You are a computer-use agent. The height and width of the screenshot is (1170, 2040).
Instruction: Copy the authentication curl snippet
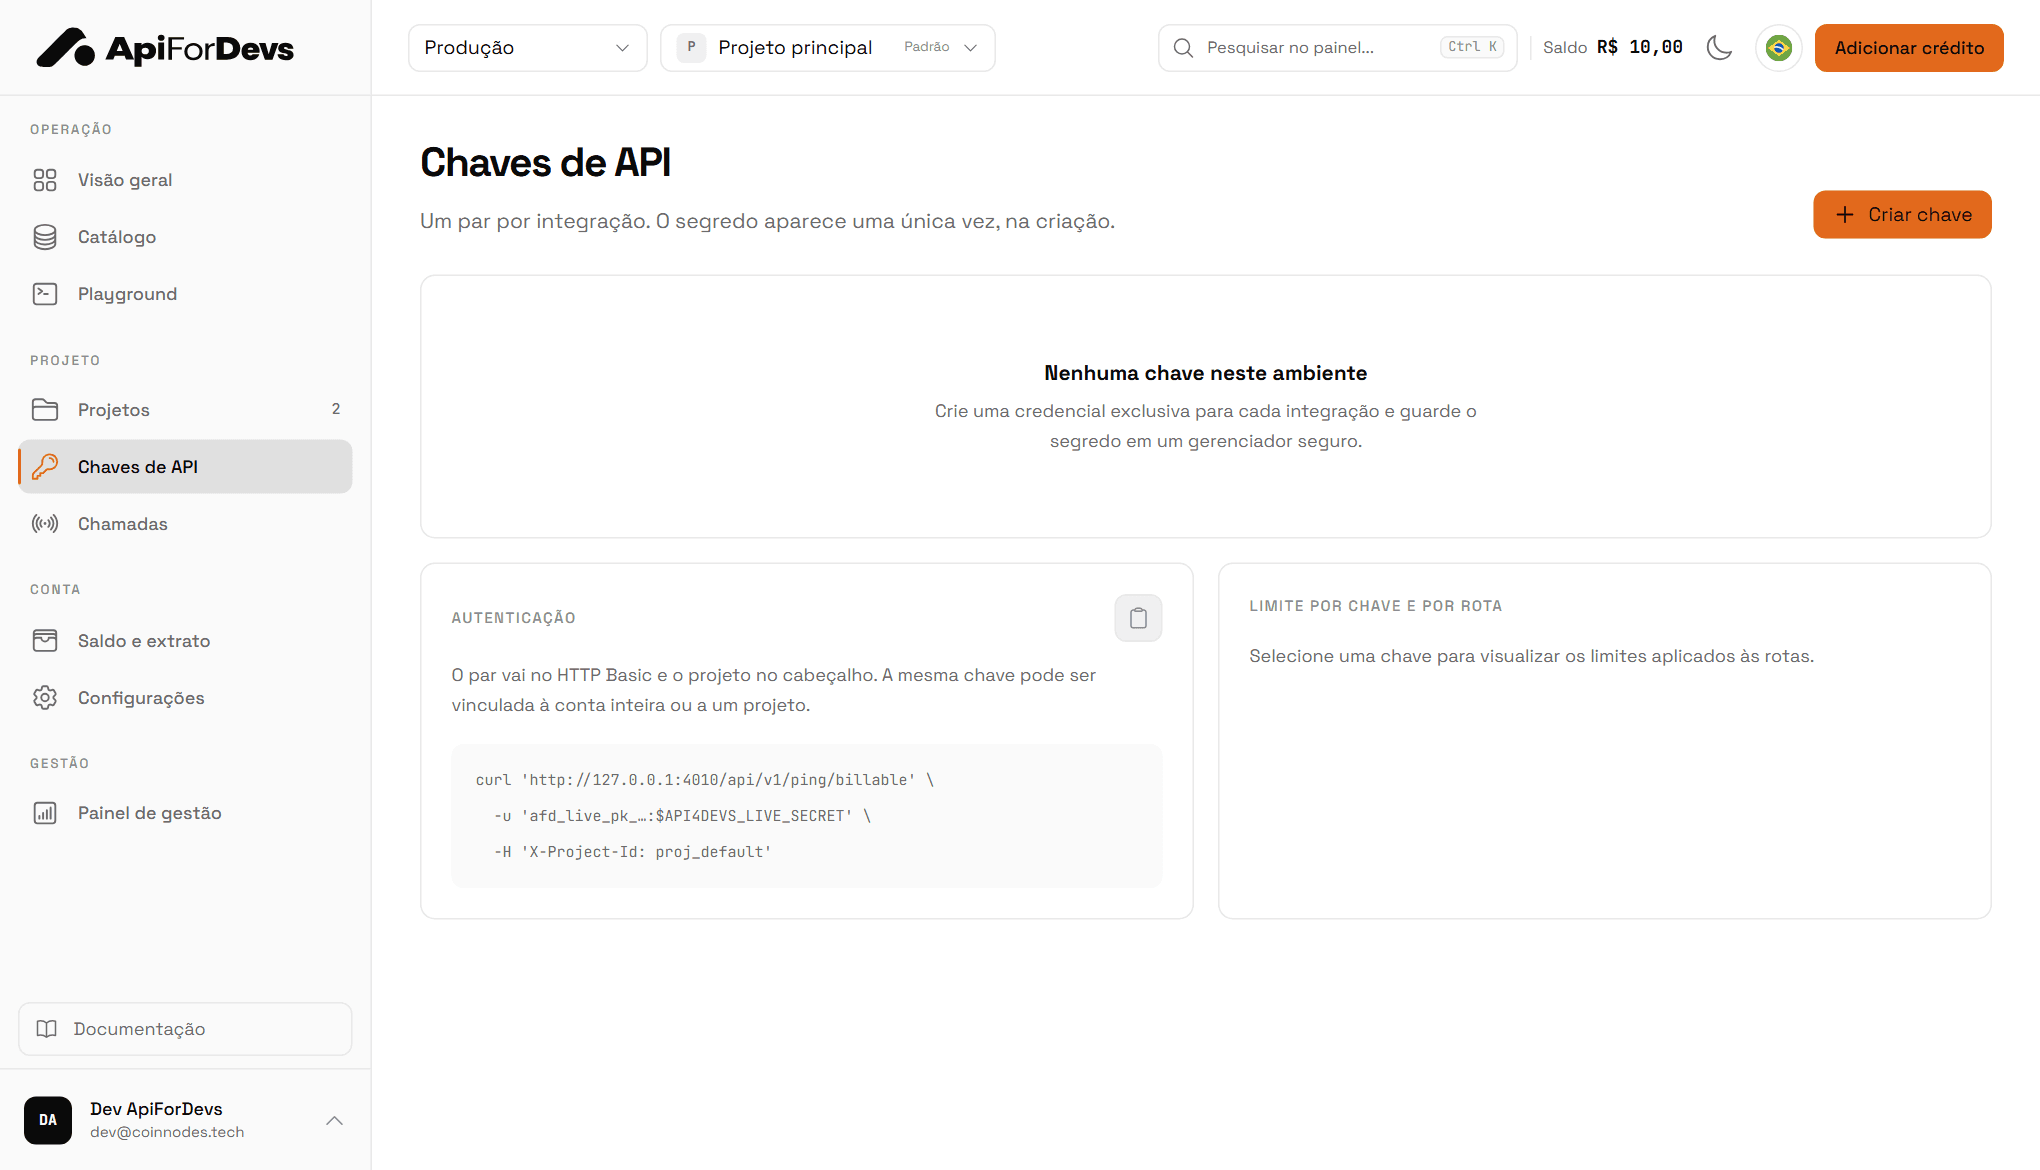tap(1138, 618)
